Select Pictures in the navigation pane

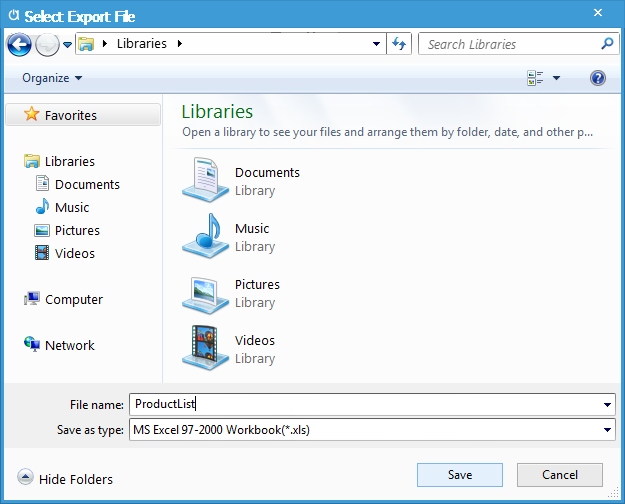(77, 230)
